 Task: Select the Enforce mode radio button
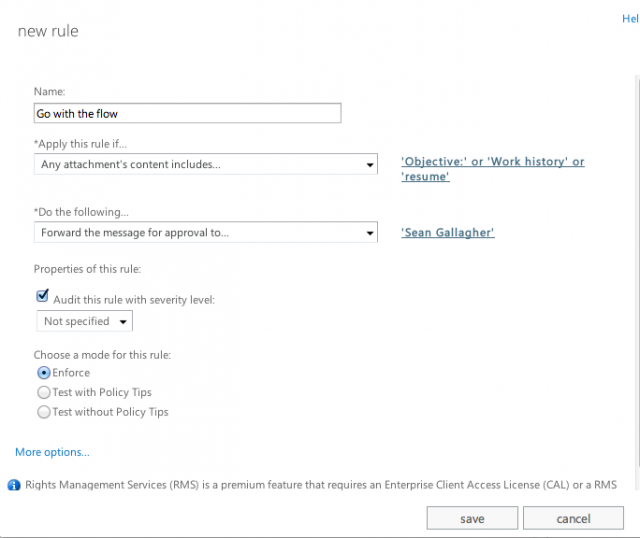click(44, 373)
